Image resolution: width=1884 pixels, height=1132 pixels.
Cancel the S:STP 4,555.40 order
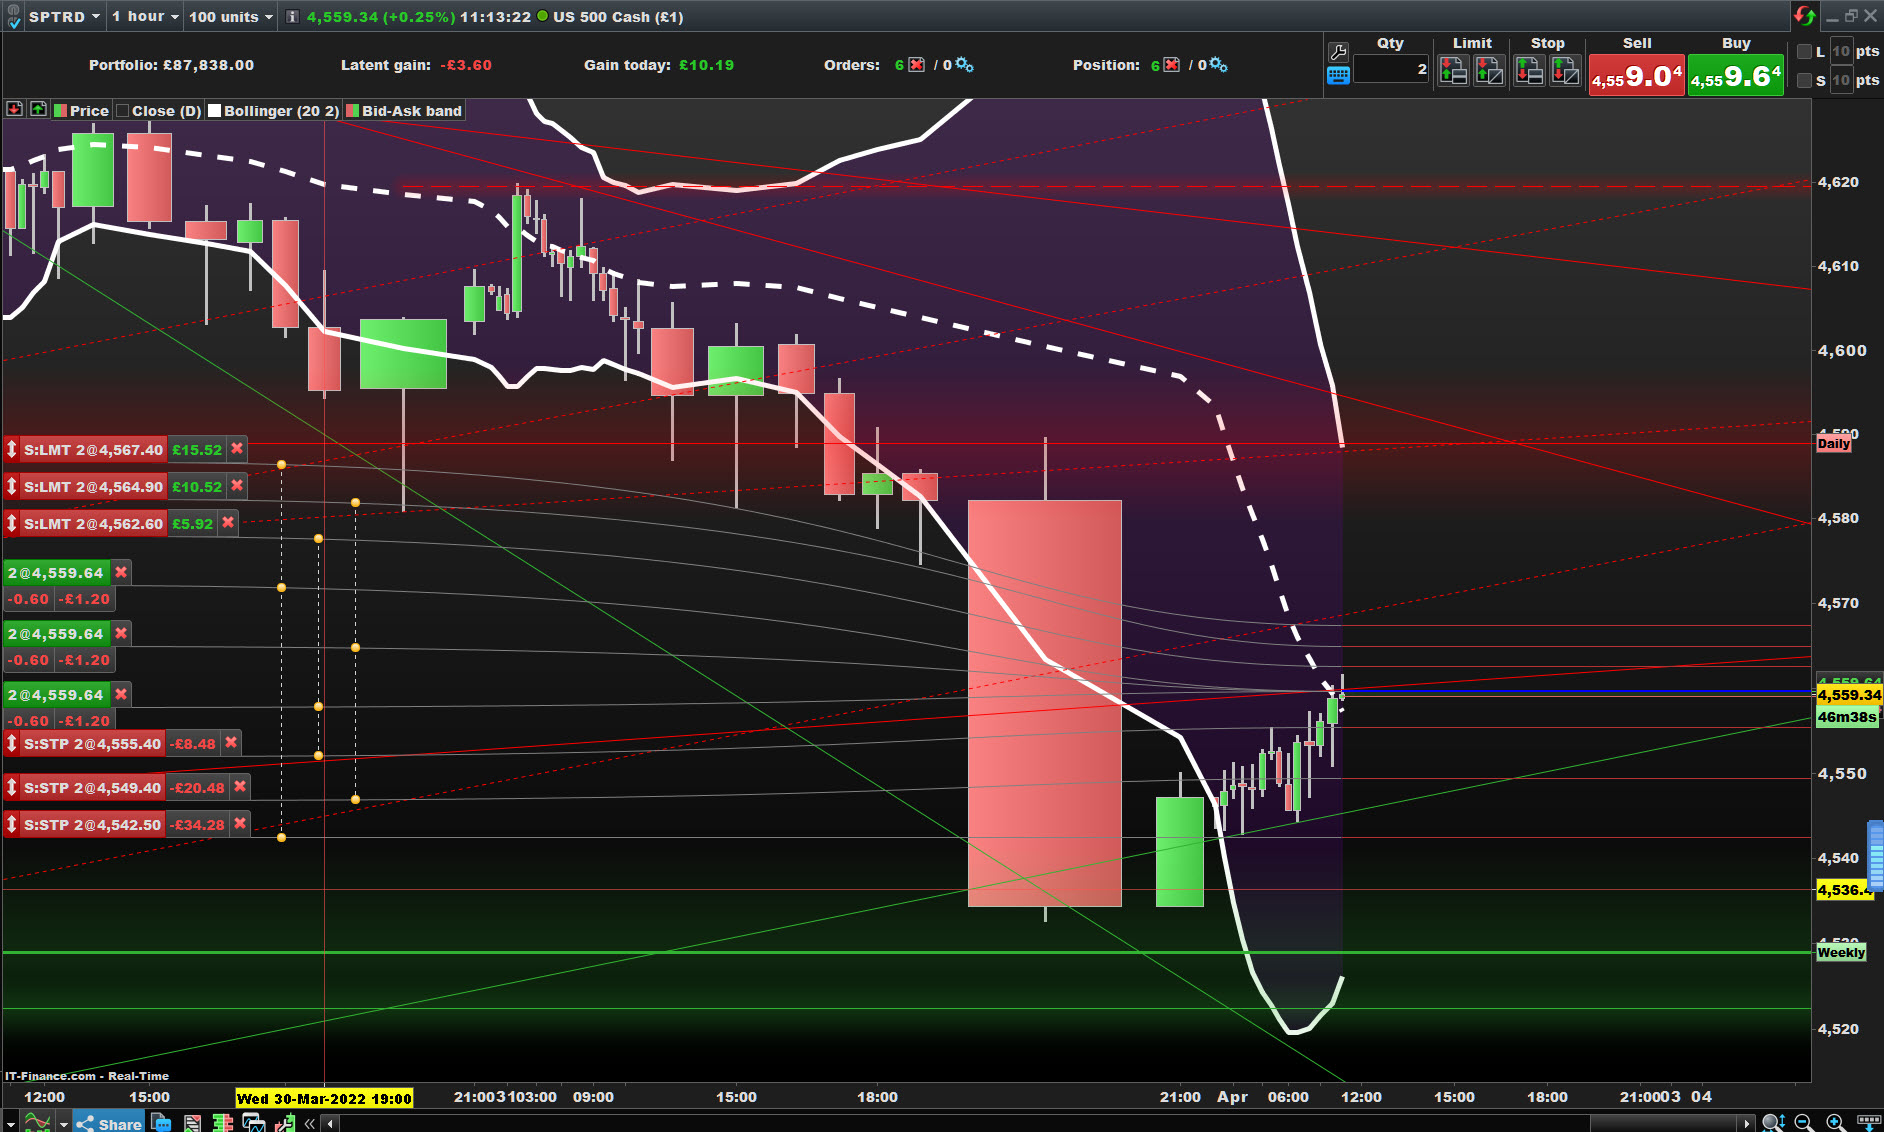[231, 743]
